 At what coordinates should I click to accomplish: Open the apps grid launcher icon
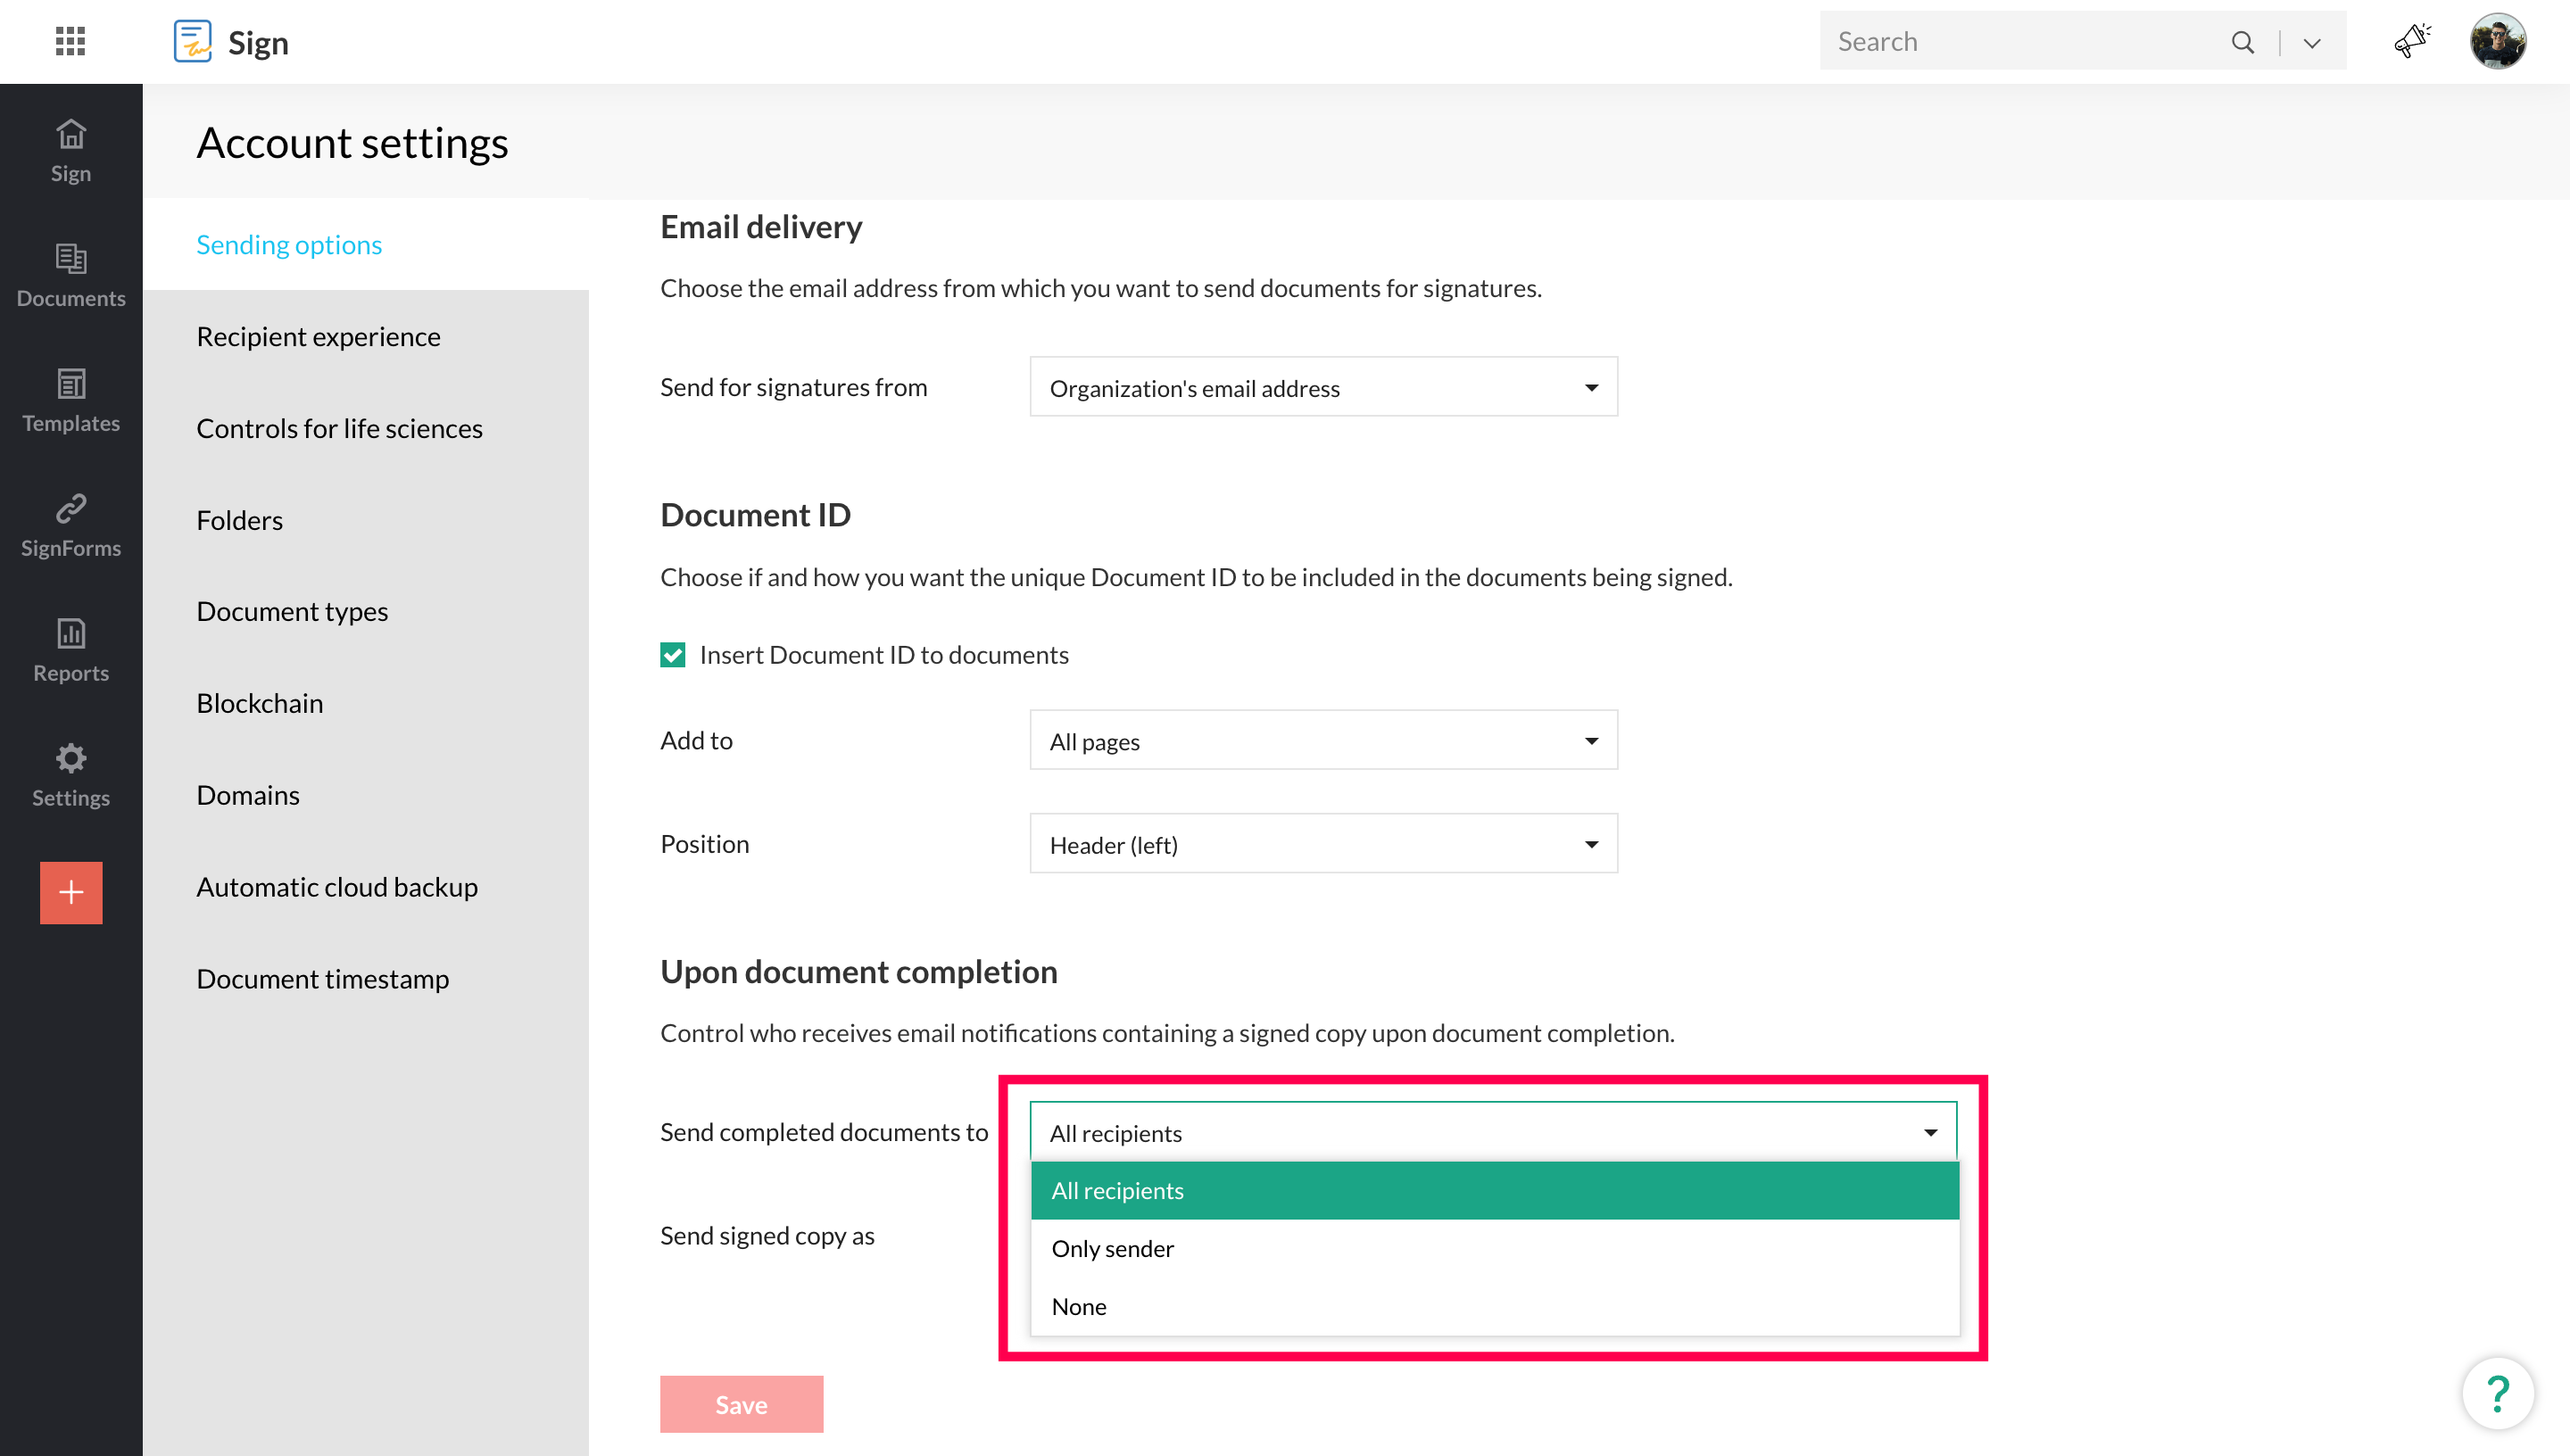tap(70, 41)
